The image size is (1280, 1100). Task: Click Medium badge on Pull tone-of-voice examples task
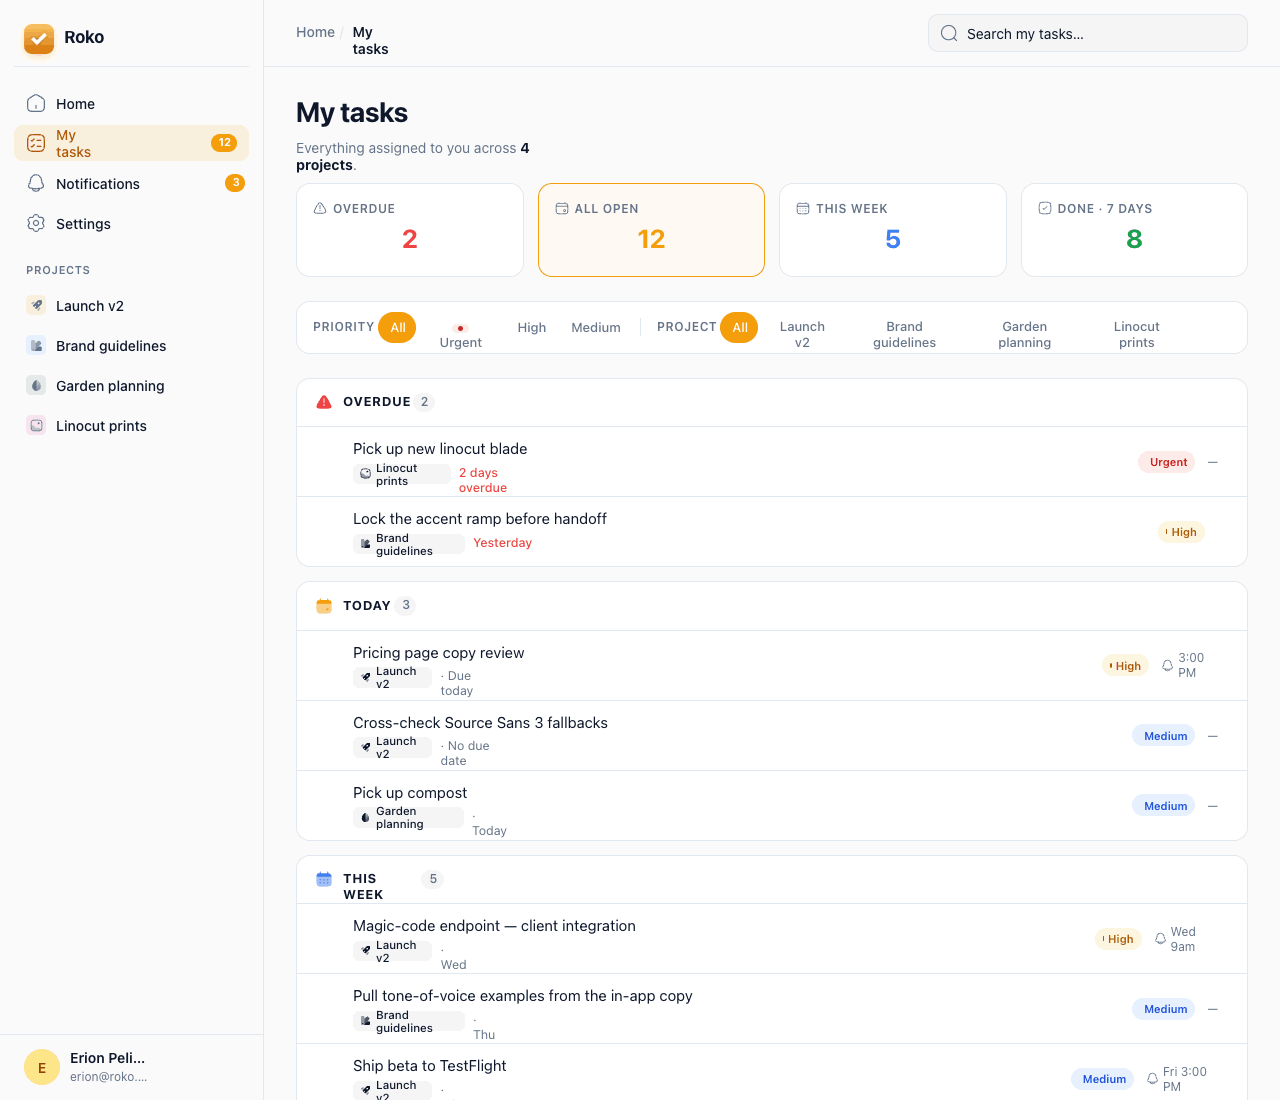[x=1164, y=1009]
